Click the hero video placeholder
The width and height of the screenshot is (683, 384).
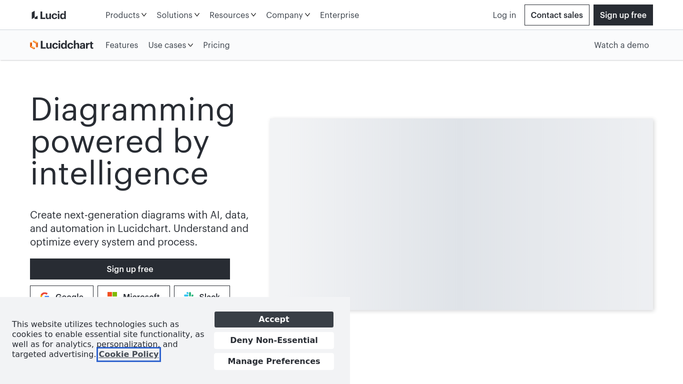click(461, 214)
